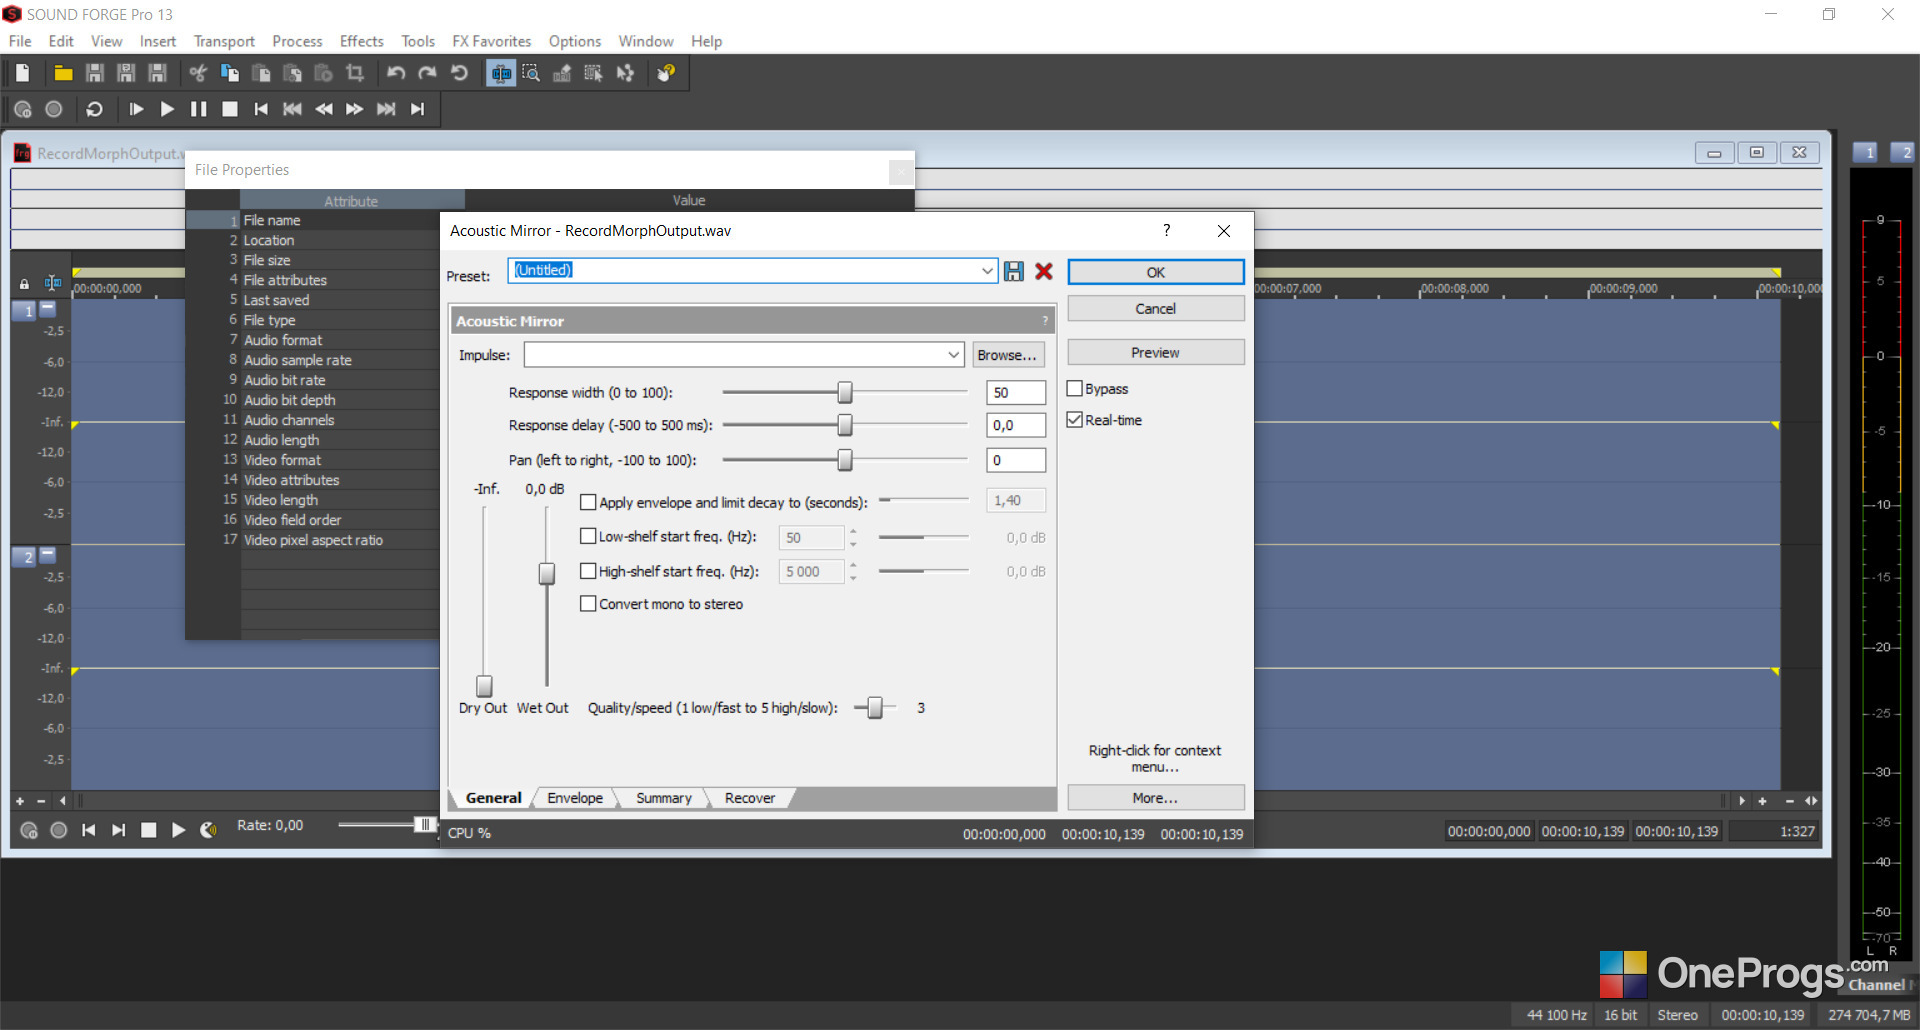Screen dimensions: 1920x1030
Task: Switch to the Recover tab
Action: click(x=750, y=798)
